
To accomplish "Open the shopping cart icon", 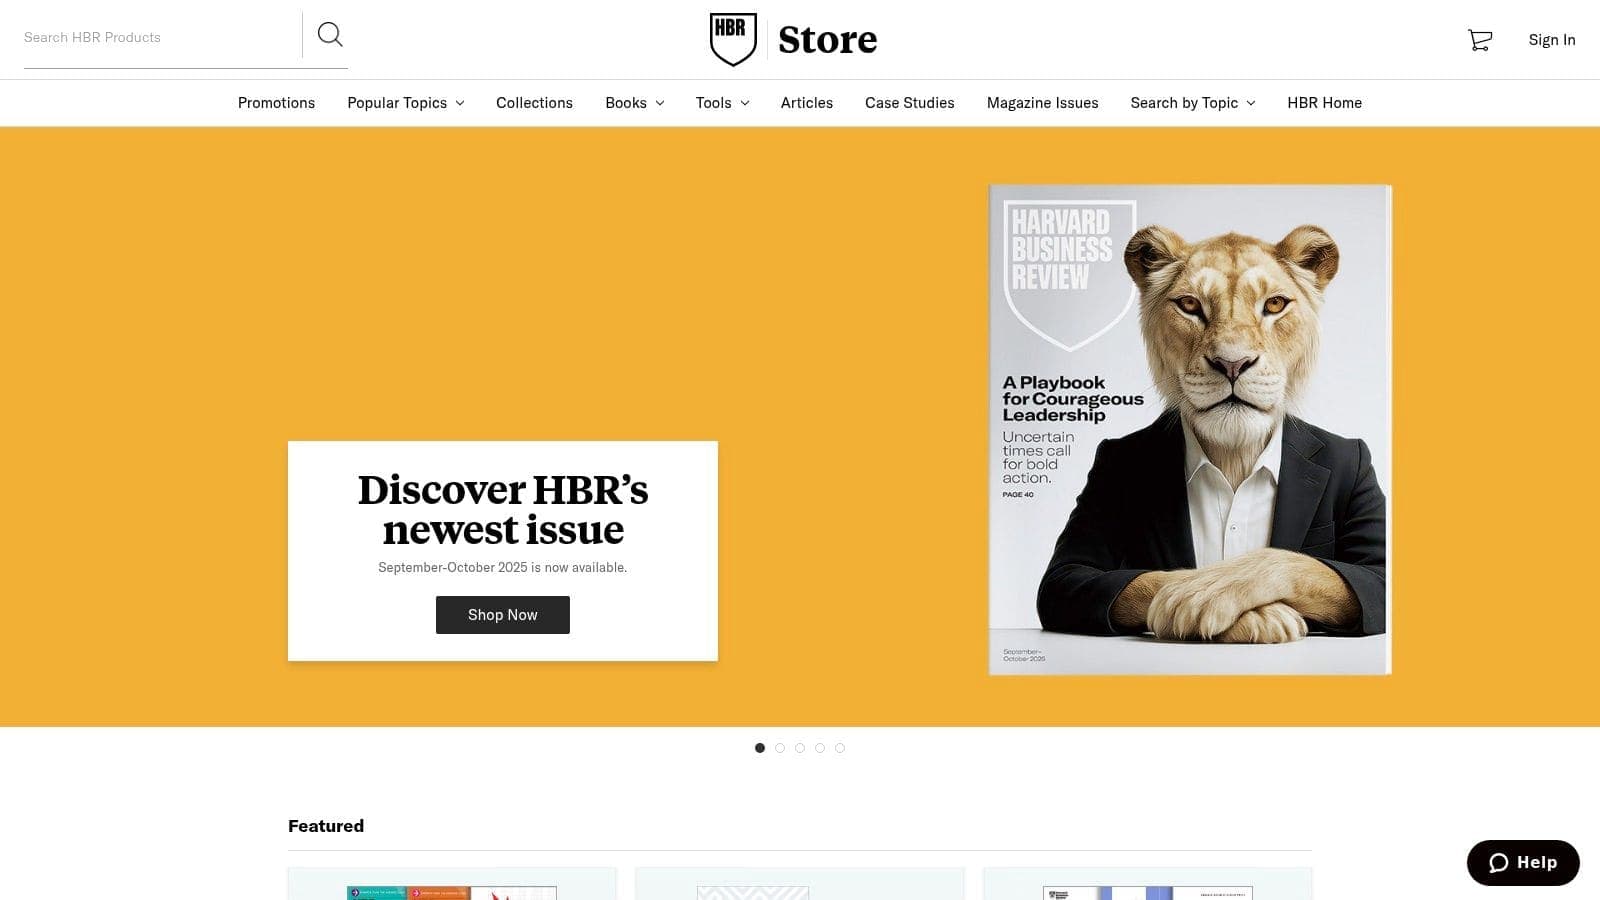I will pos(1478,40).
